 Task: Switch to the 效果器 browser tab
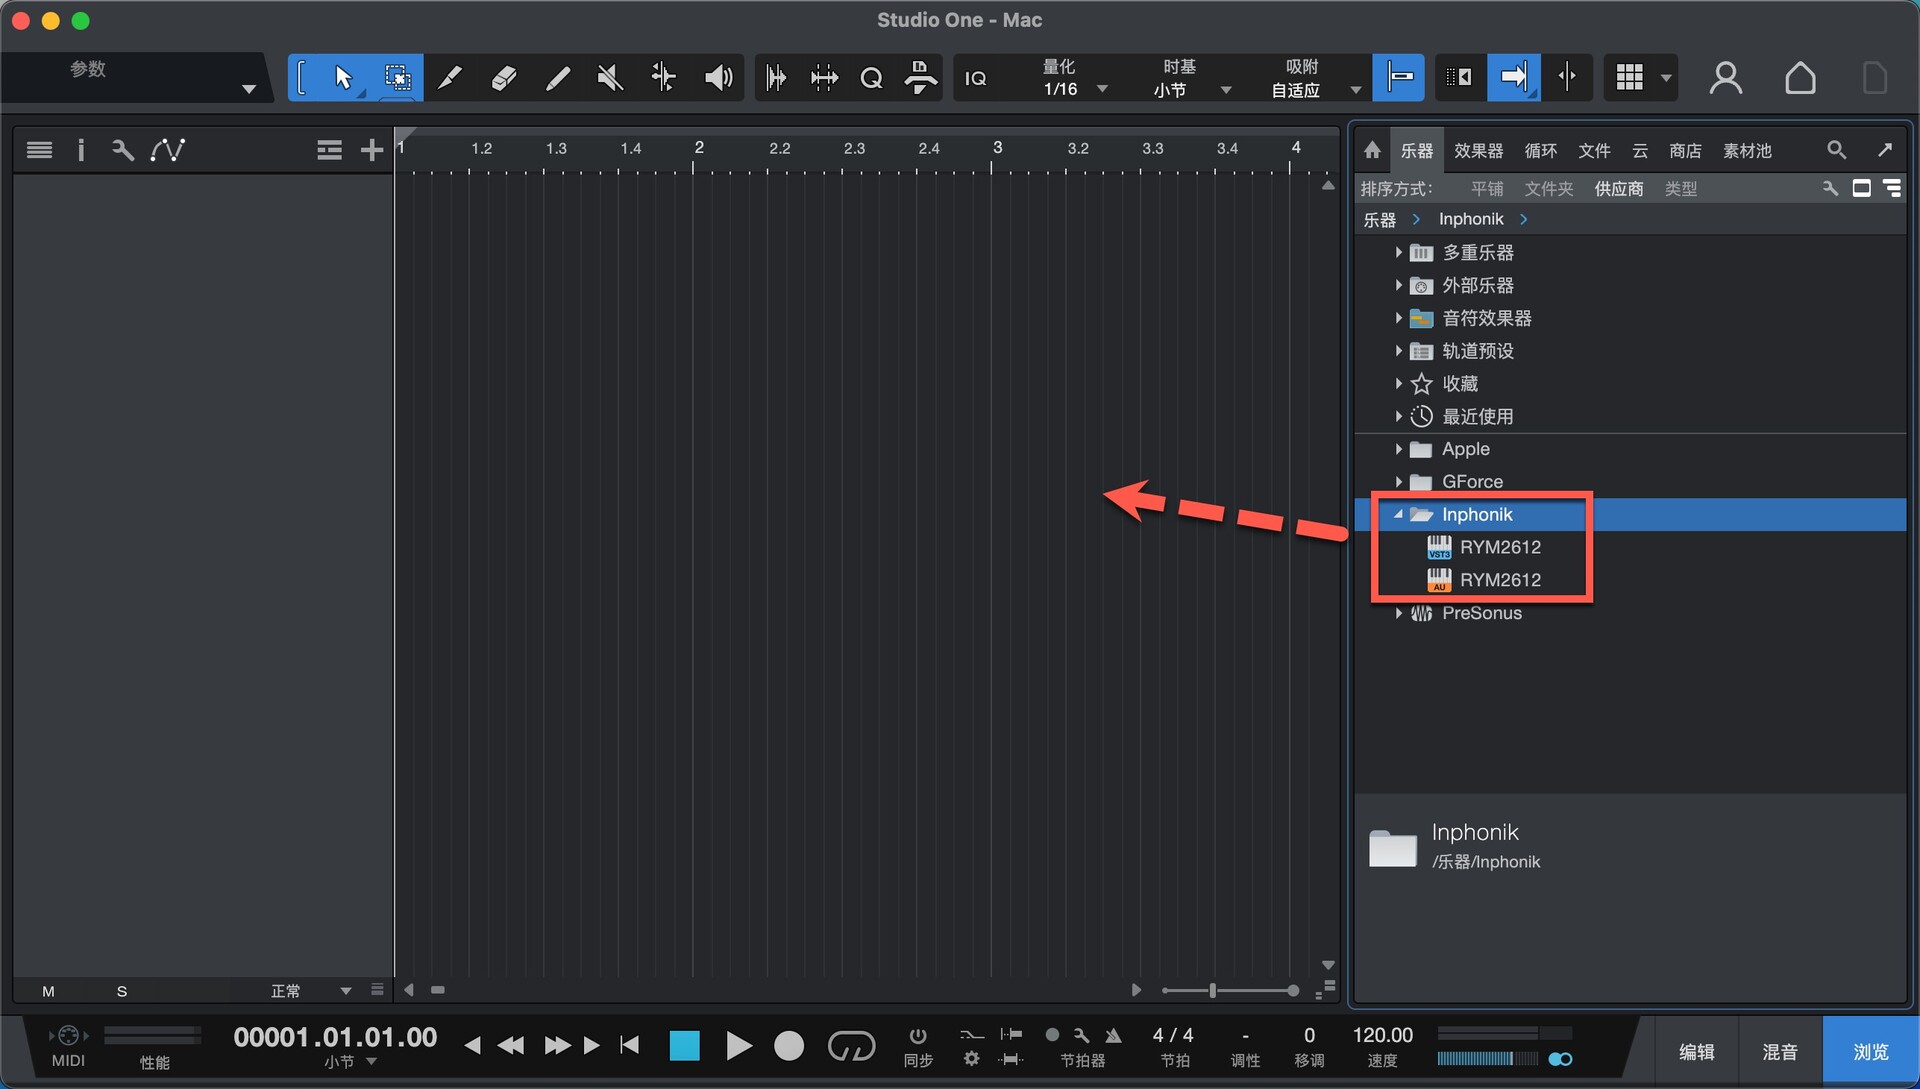(x=1478, y=151)
